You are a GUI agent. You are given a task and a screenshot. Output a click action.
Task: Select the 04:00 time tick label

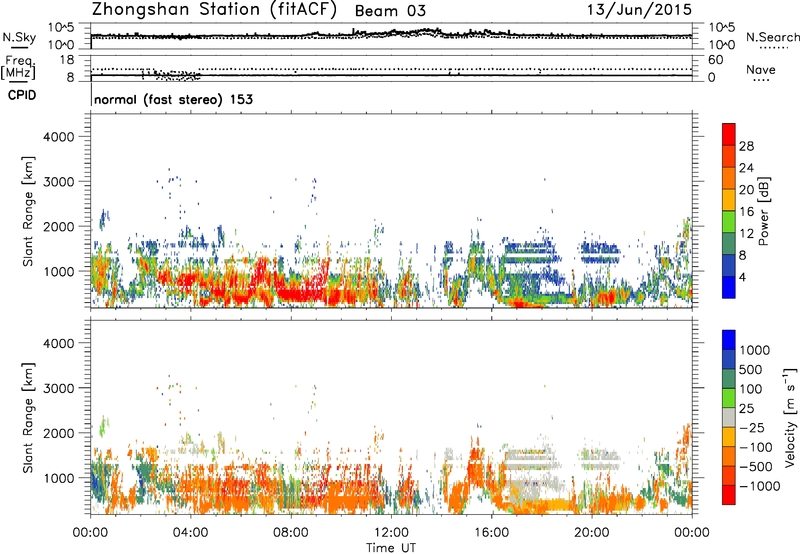click(x=190, y=533)
